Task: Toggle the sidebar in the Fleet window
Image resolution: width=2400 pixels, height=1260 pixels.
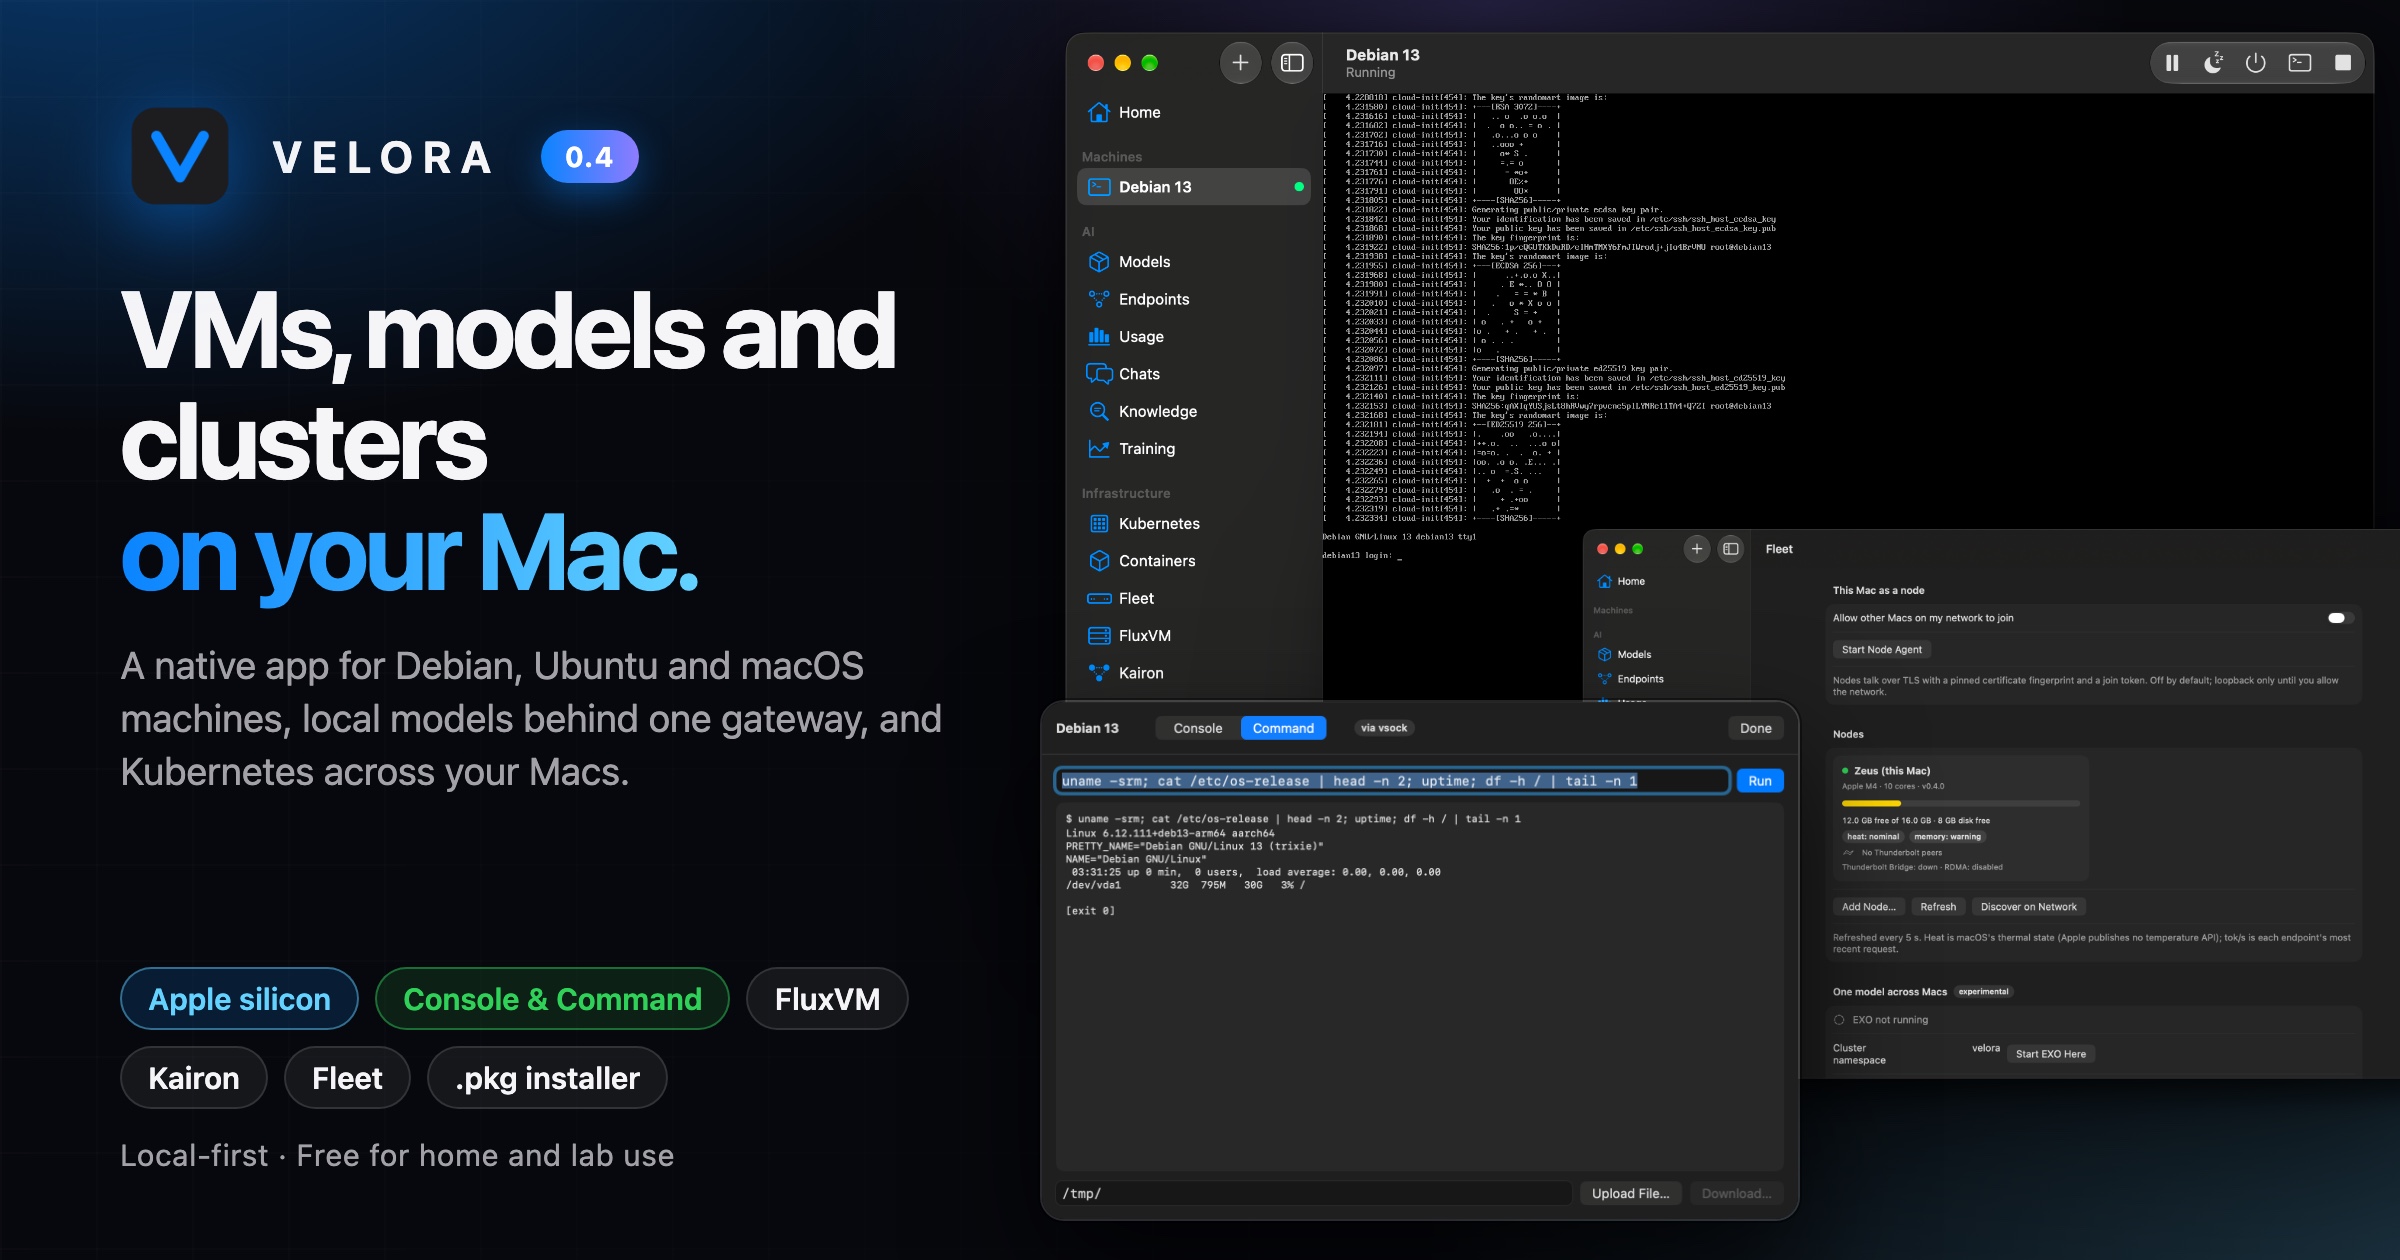Action: coord(1731,549)
